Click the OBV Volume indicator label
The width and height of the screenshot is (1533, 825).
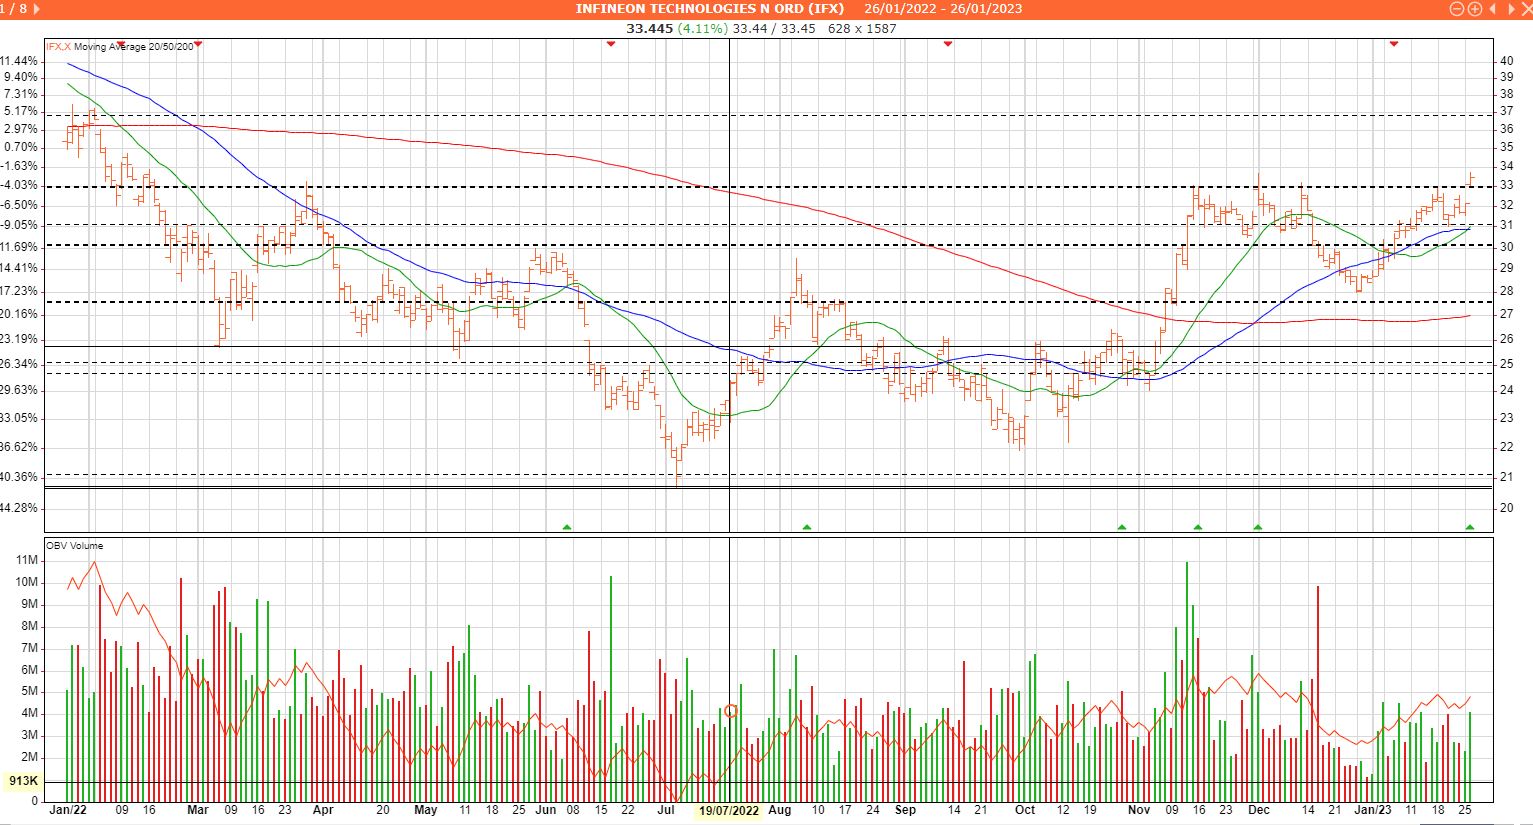(74, 546)
